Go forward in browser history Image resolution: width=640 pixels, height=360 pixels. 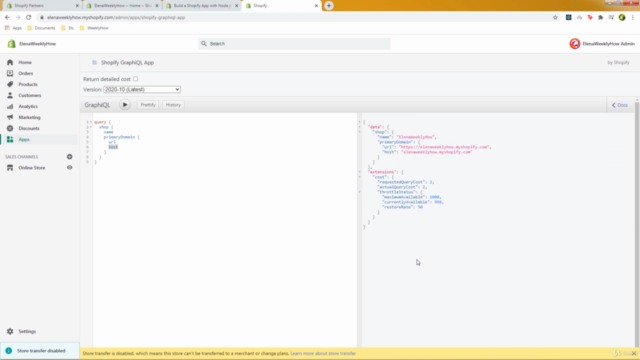coord(18,18)
